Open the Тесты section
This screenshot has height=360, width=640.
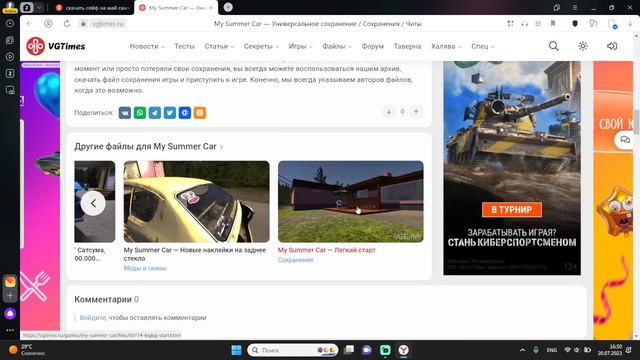[x=184, y=47]
